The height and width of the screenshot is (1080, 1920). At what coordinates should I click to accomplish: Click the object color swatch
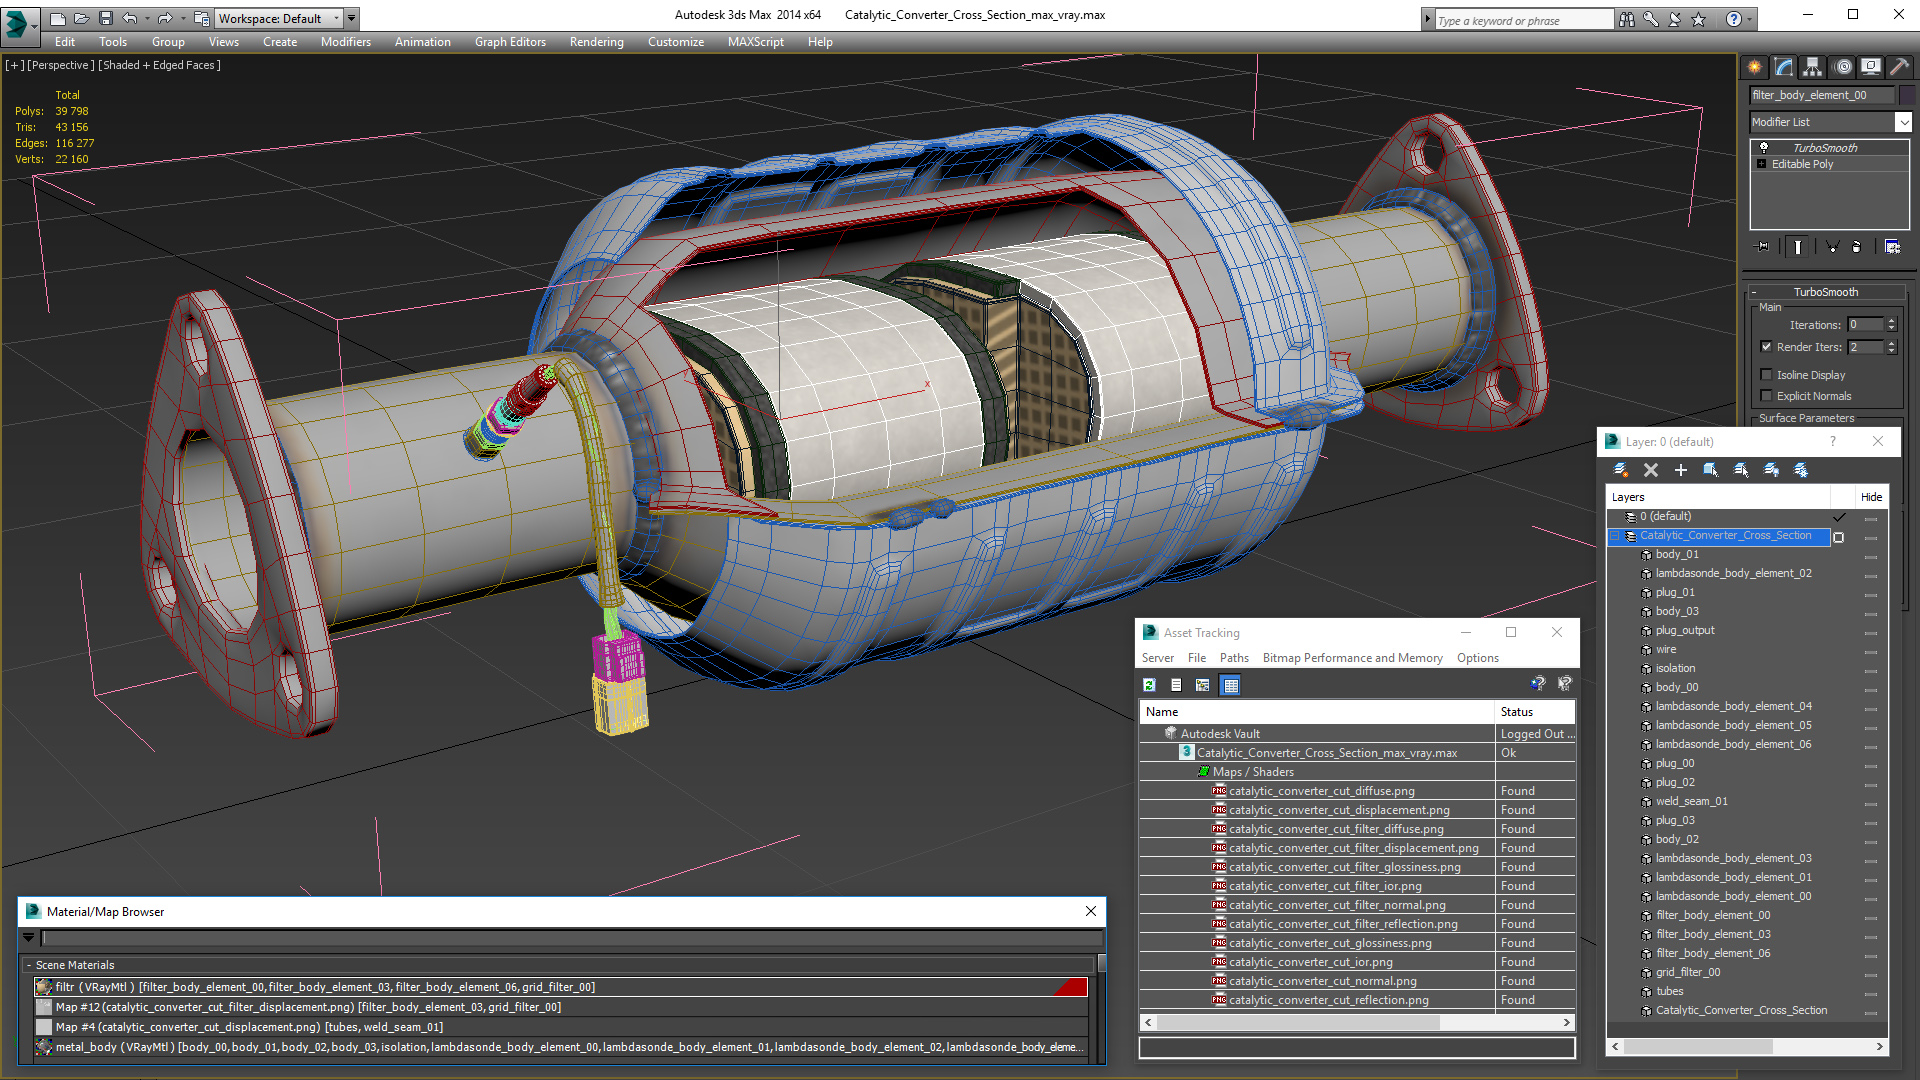tap(1907, 95)
